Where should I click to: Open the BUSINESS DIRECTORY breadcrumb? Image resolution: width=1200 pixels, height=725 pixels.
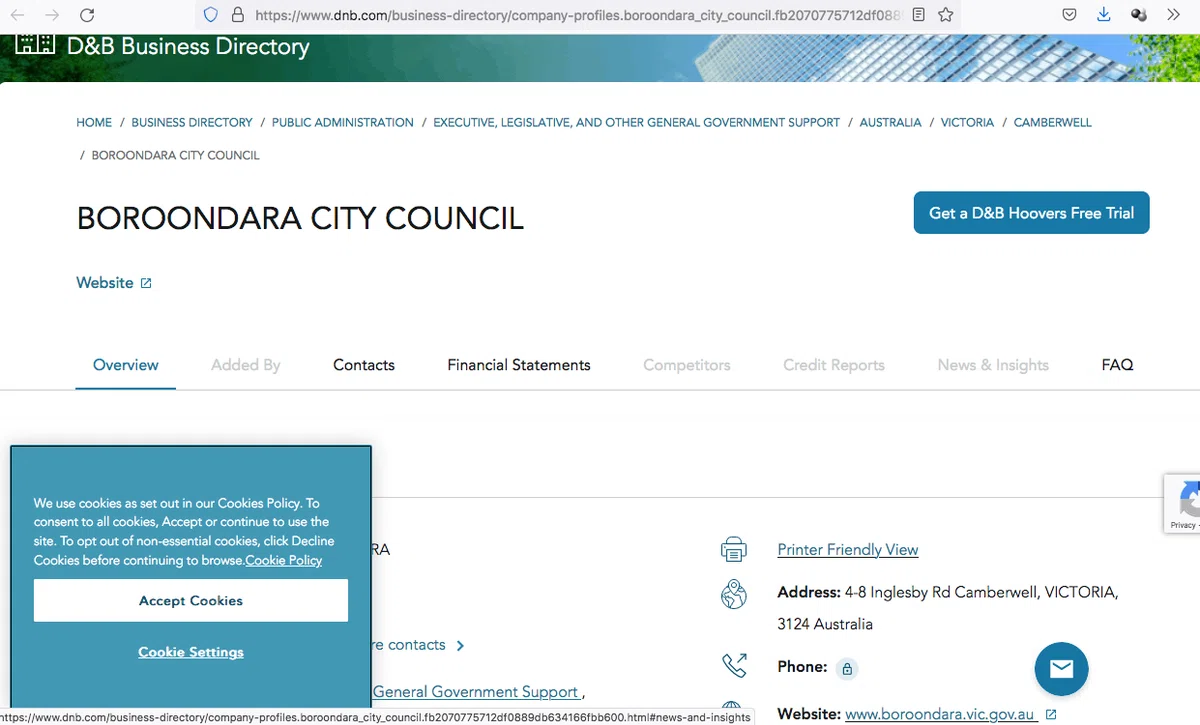pyautogui.click(x=192, y=122)
